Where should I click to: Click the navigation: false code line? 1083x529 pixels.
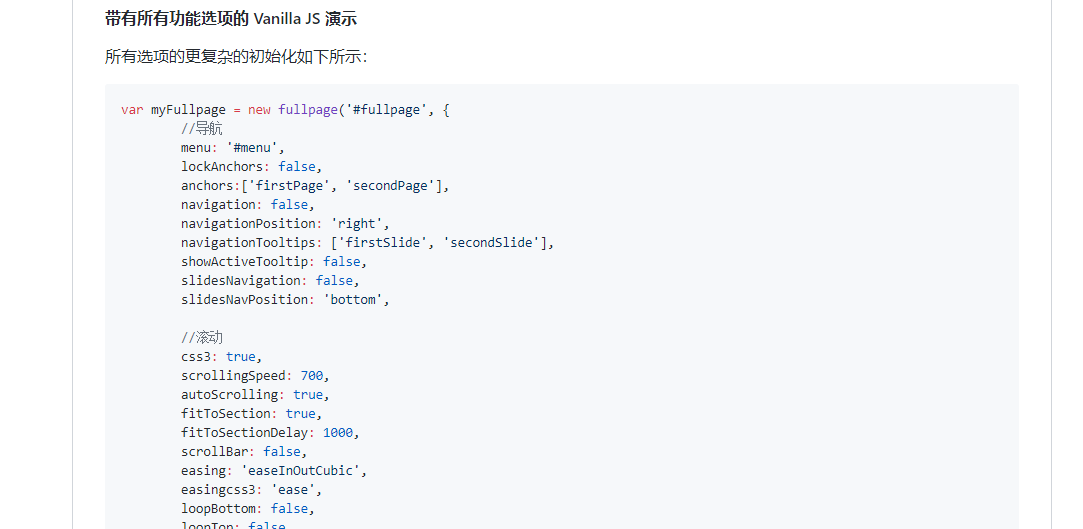(x=247, y=205)
